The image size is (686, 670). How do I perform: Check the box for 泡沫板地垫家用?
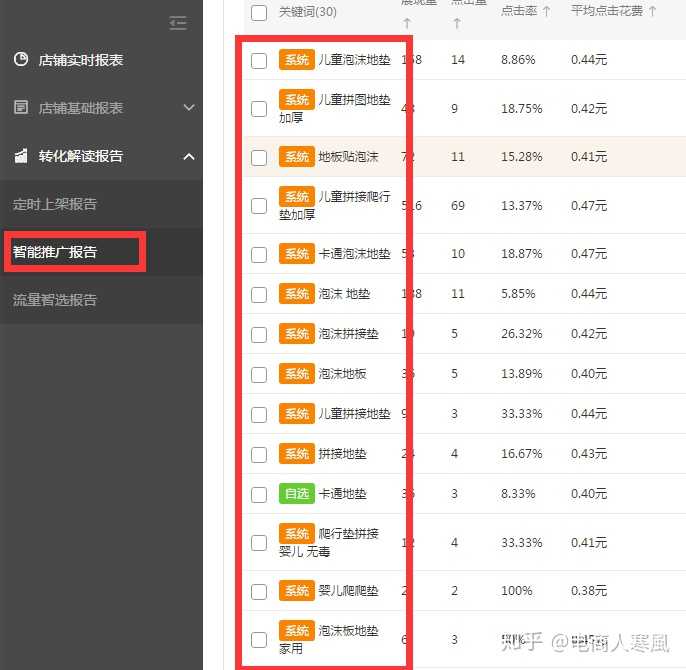coord(259,640)
